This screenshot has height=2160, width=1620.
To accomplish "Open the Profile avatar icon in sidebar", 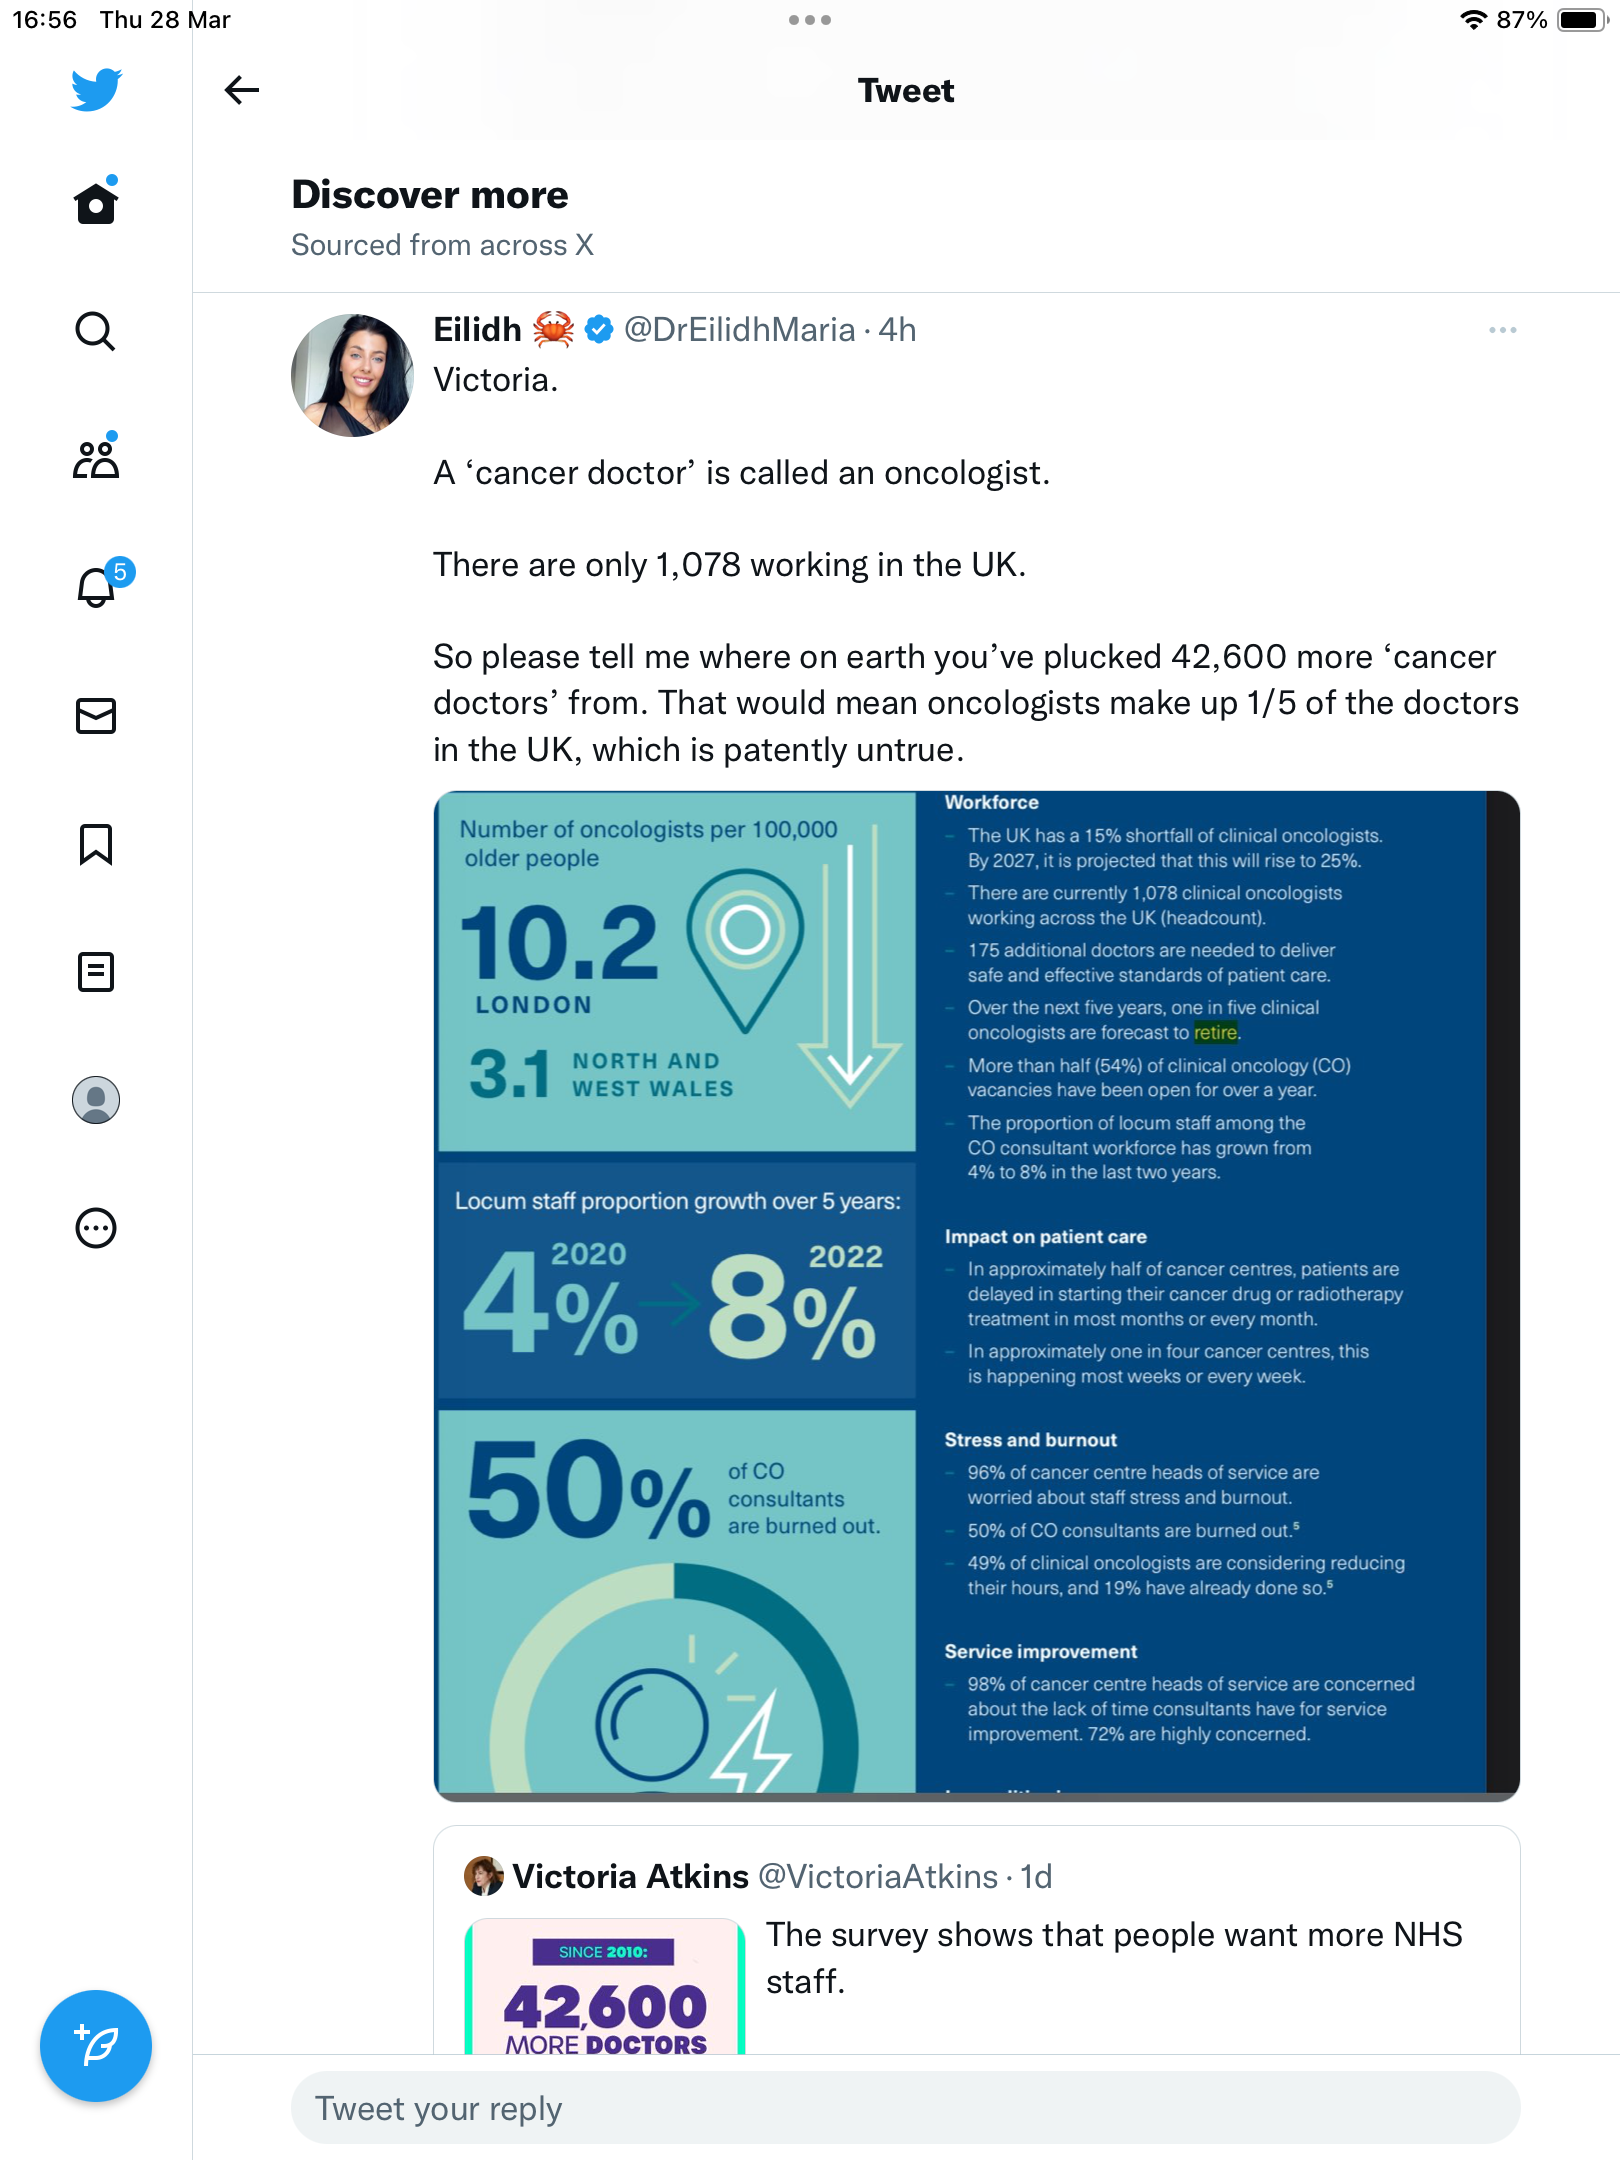I will pos(96,1100).
